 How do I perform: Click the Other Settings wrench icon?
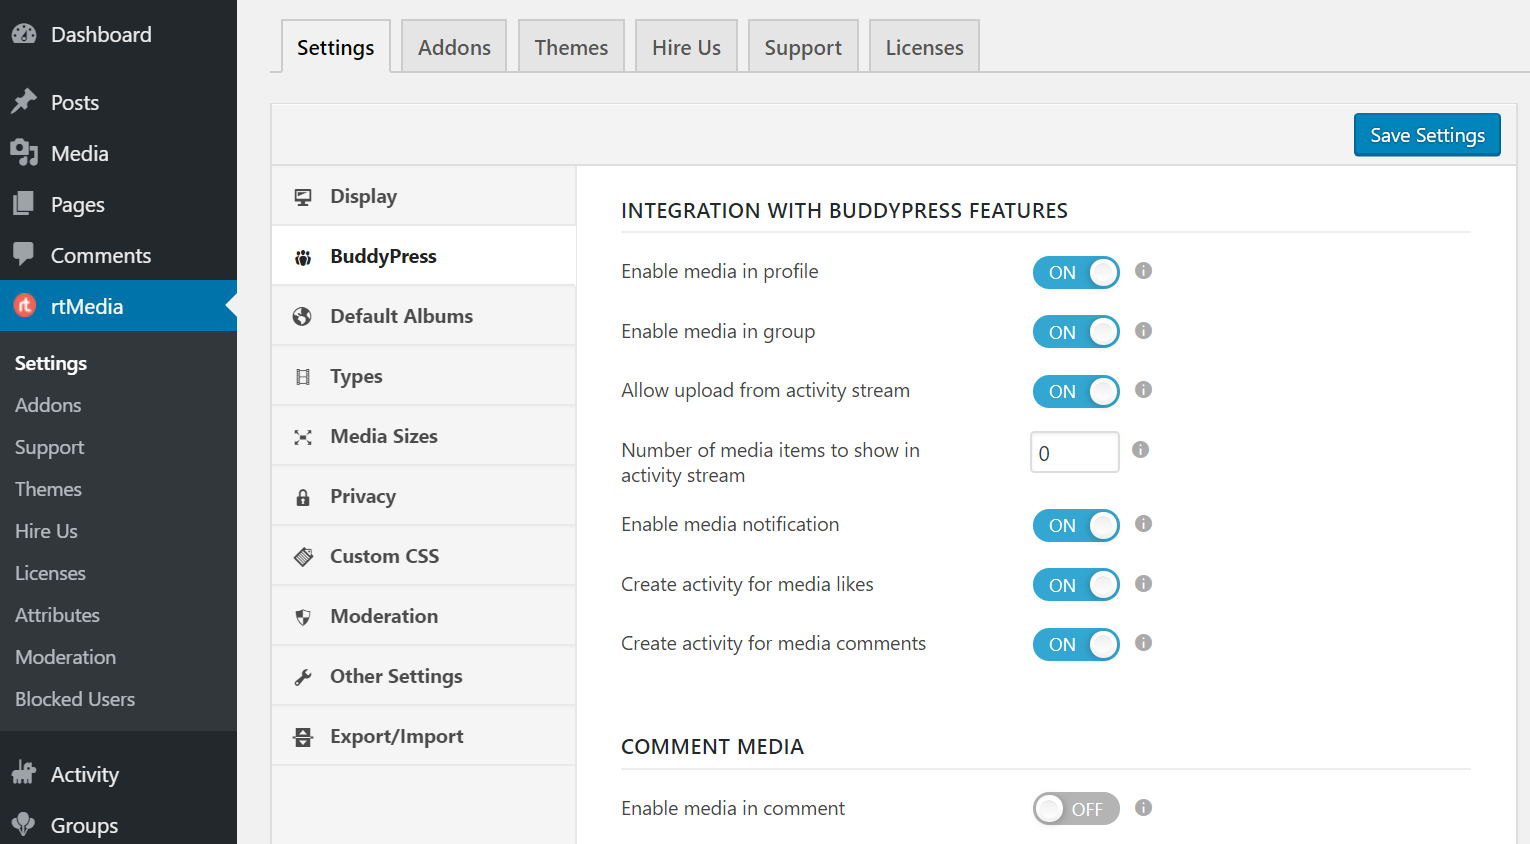[x=302, y=676]
